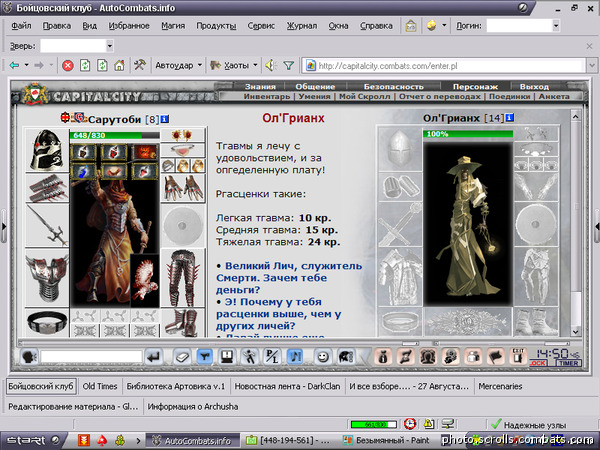
Task: Open the money bag icon
Action: pyautogui.click(x=383, y=357)
